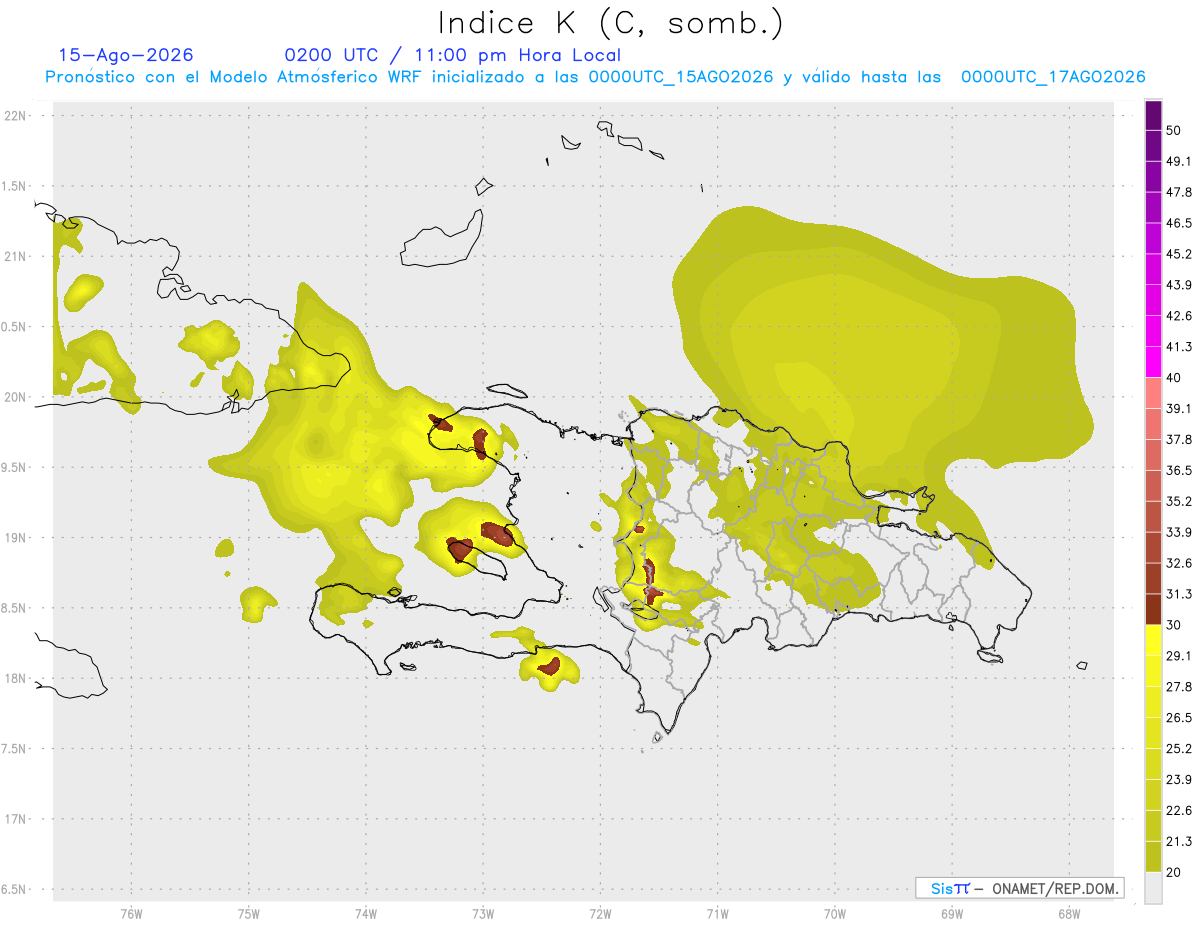The image size is (1200, 927).
Task: Click the '22.6' color scale label
Action: coord(1180,810)
